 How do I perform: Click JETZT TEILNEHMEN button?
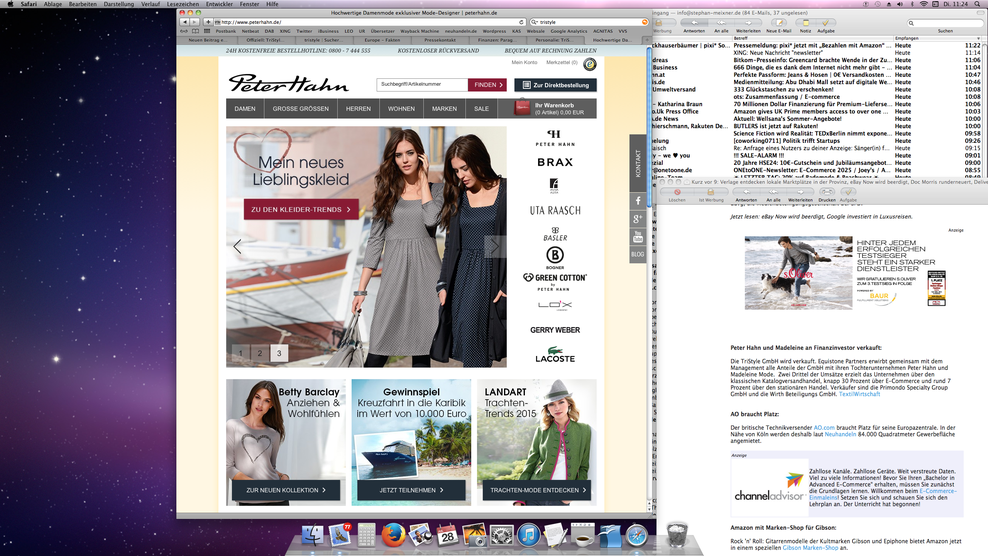(x=411, y=490)
